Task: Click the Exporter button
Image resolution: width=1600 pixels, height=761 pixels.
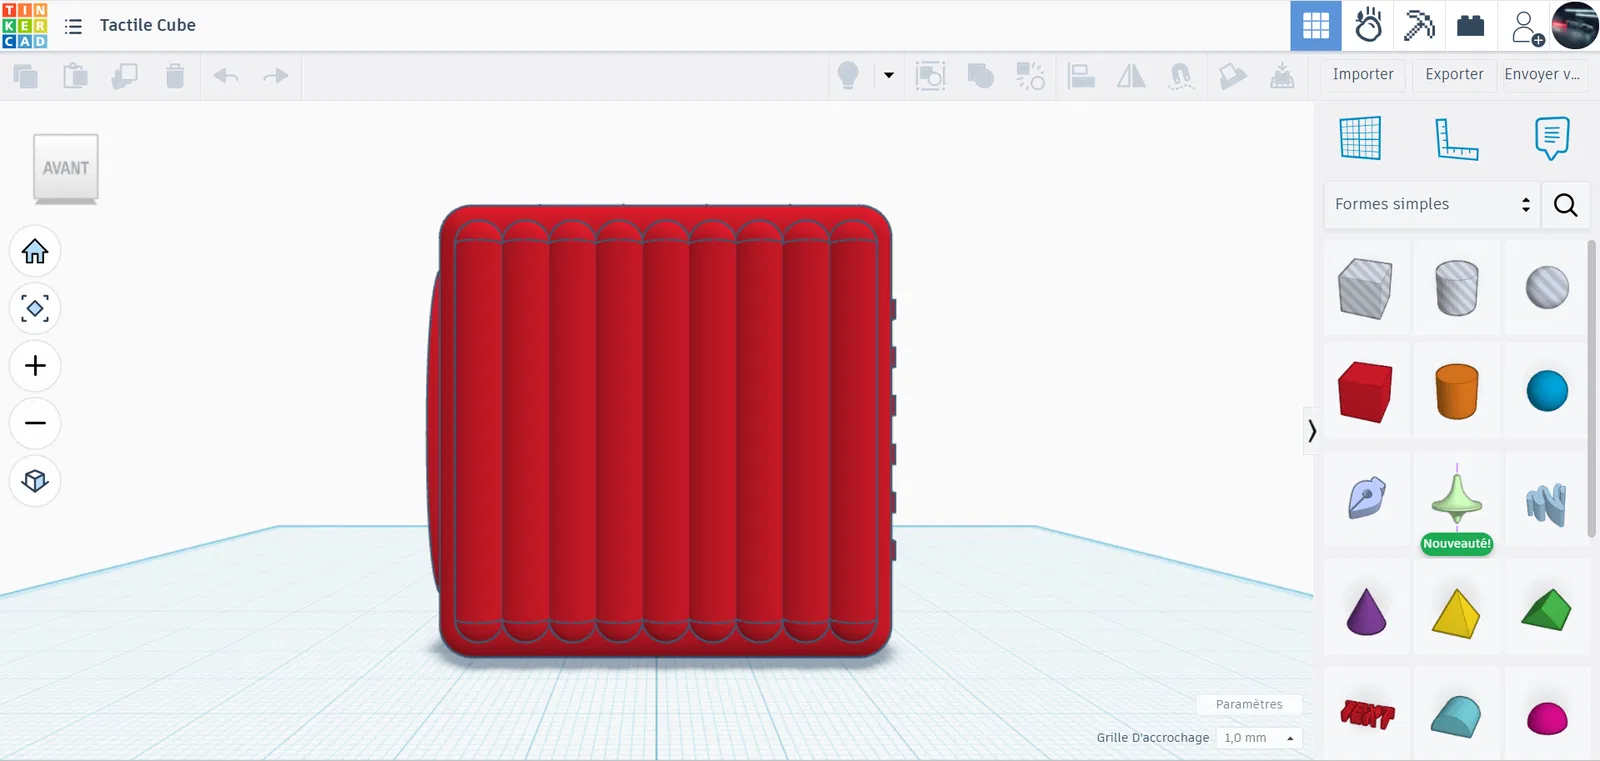Action: click(x=1454, y=75)
